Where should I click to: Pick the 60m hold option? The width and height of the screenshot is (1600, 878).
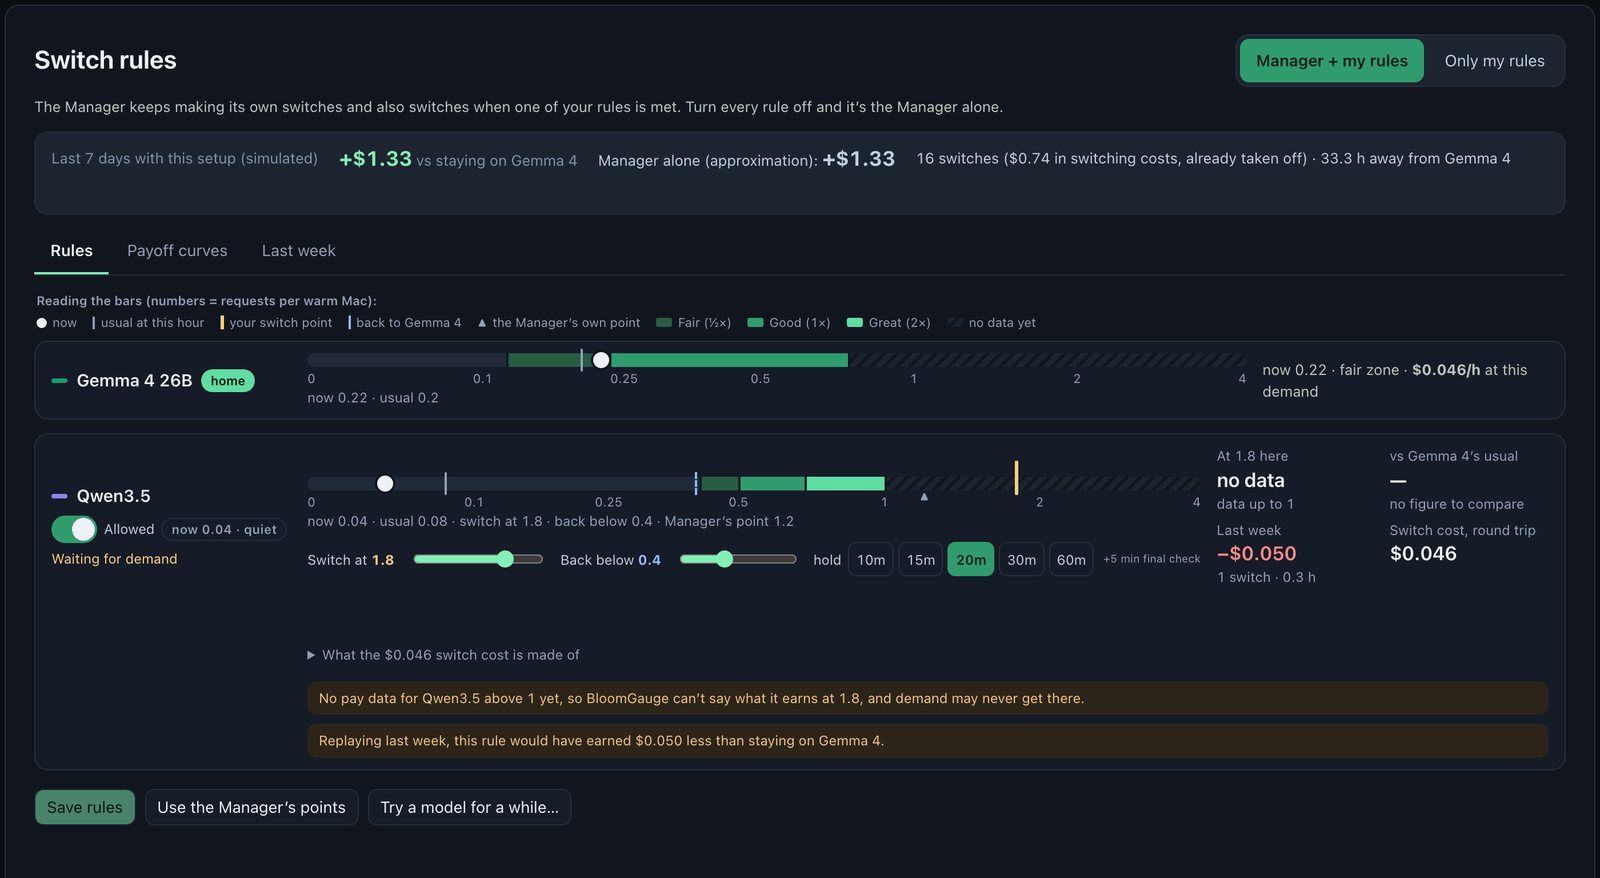(x=1071, y=560)
